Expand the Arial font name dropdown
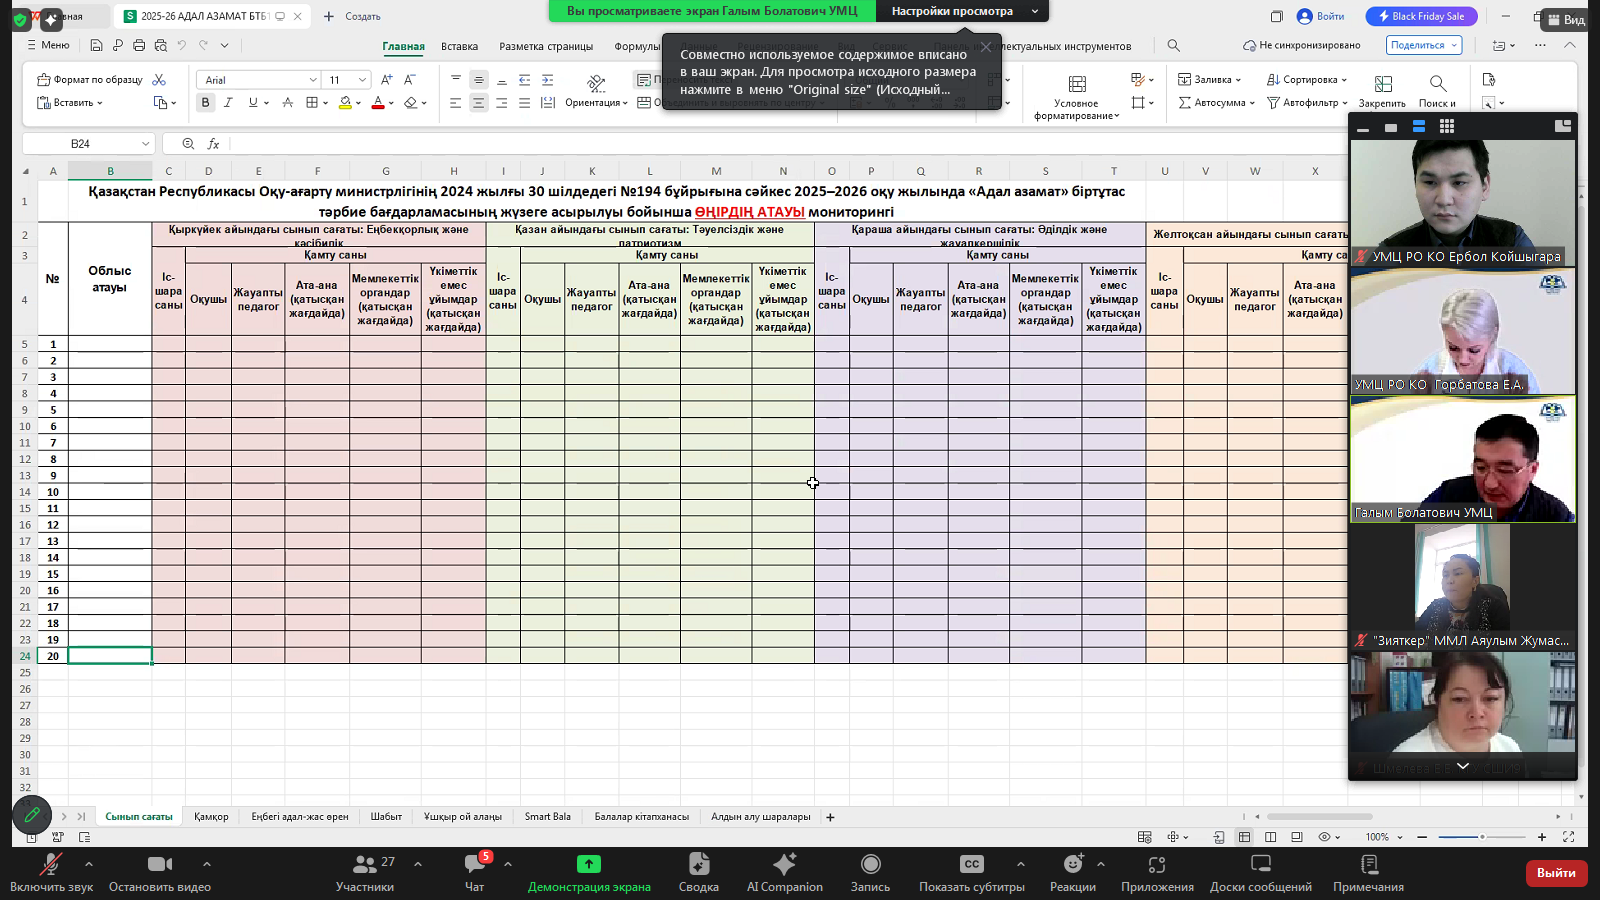The image size is (1600, 900). (312, 80)
